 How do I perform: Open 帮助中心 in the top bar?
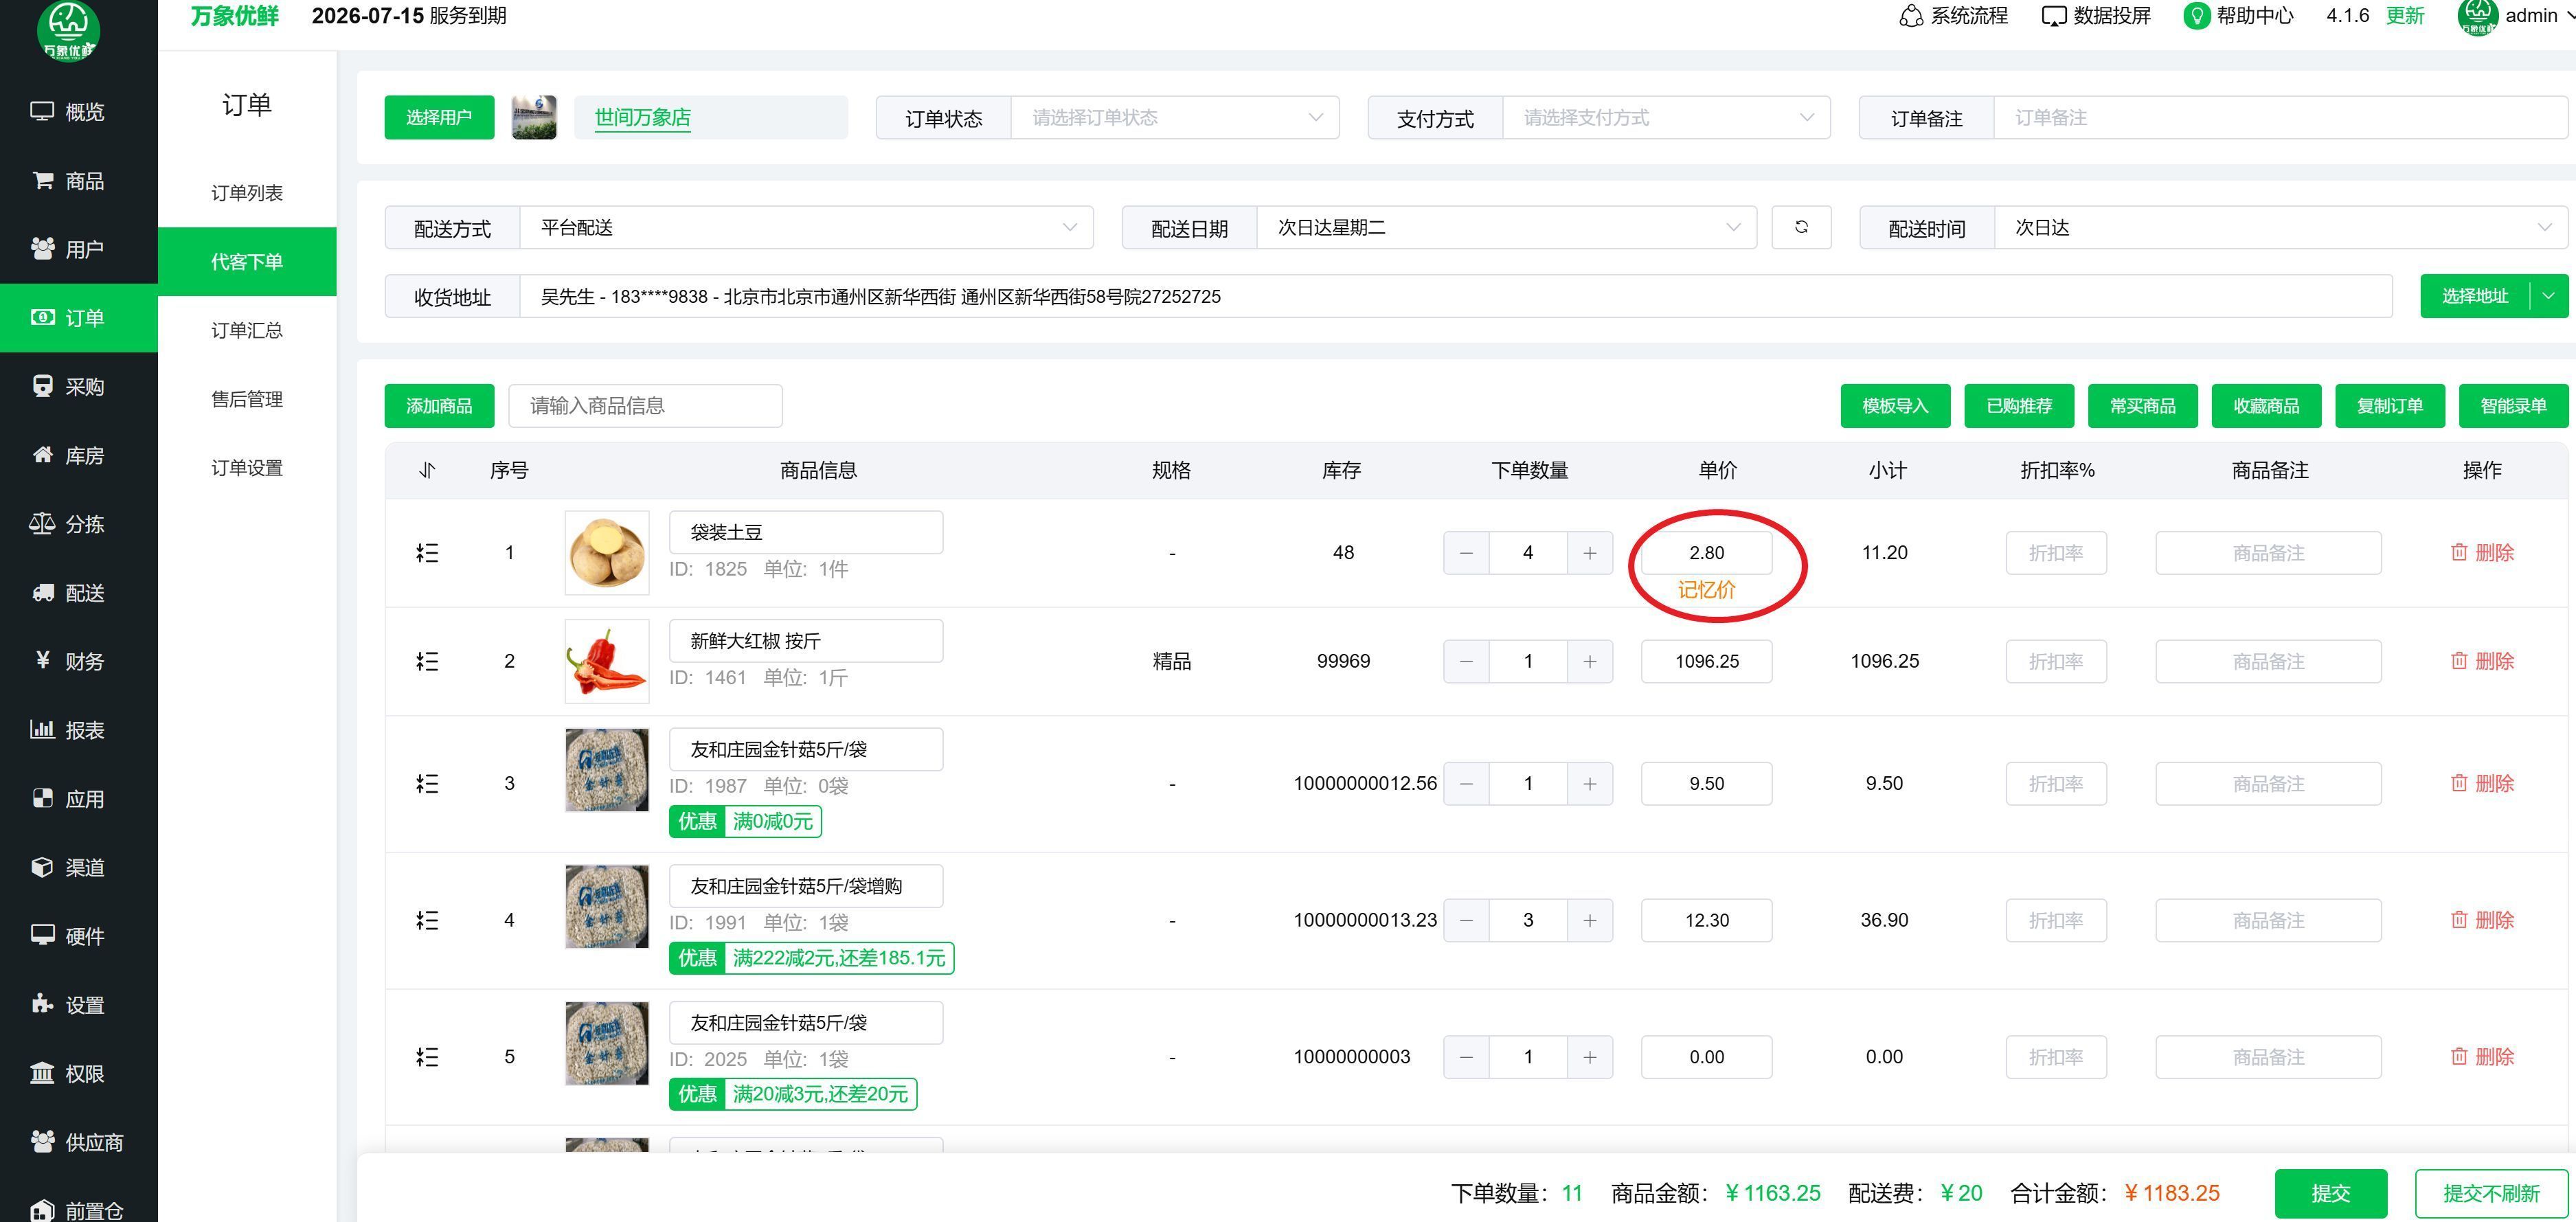(x=2238, y=16)
